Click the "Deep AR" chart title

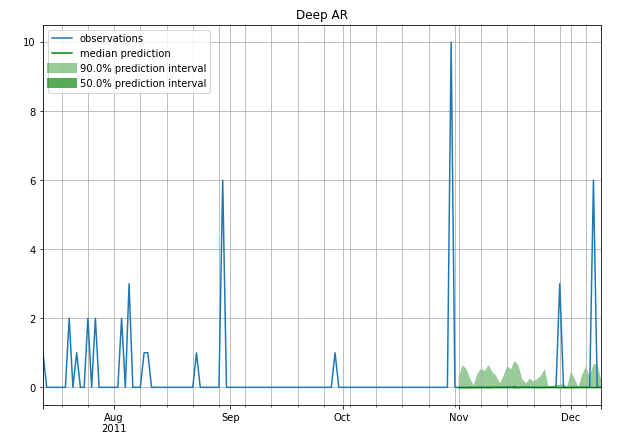tap(321, 15)
